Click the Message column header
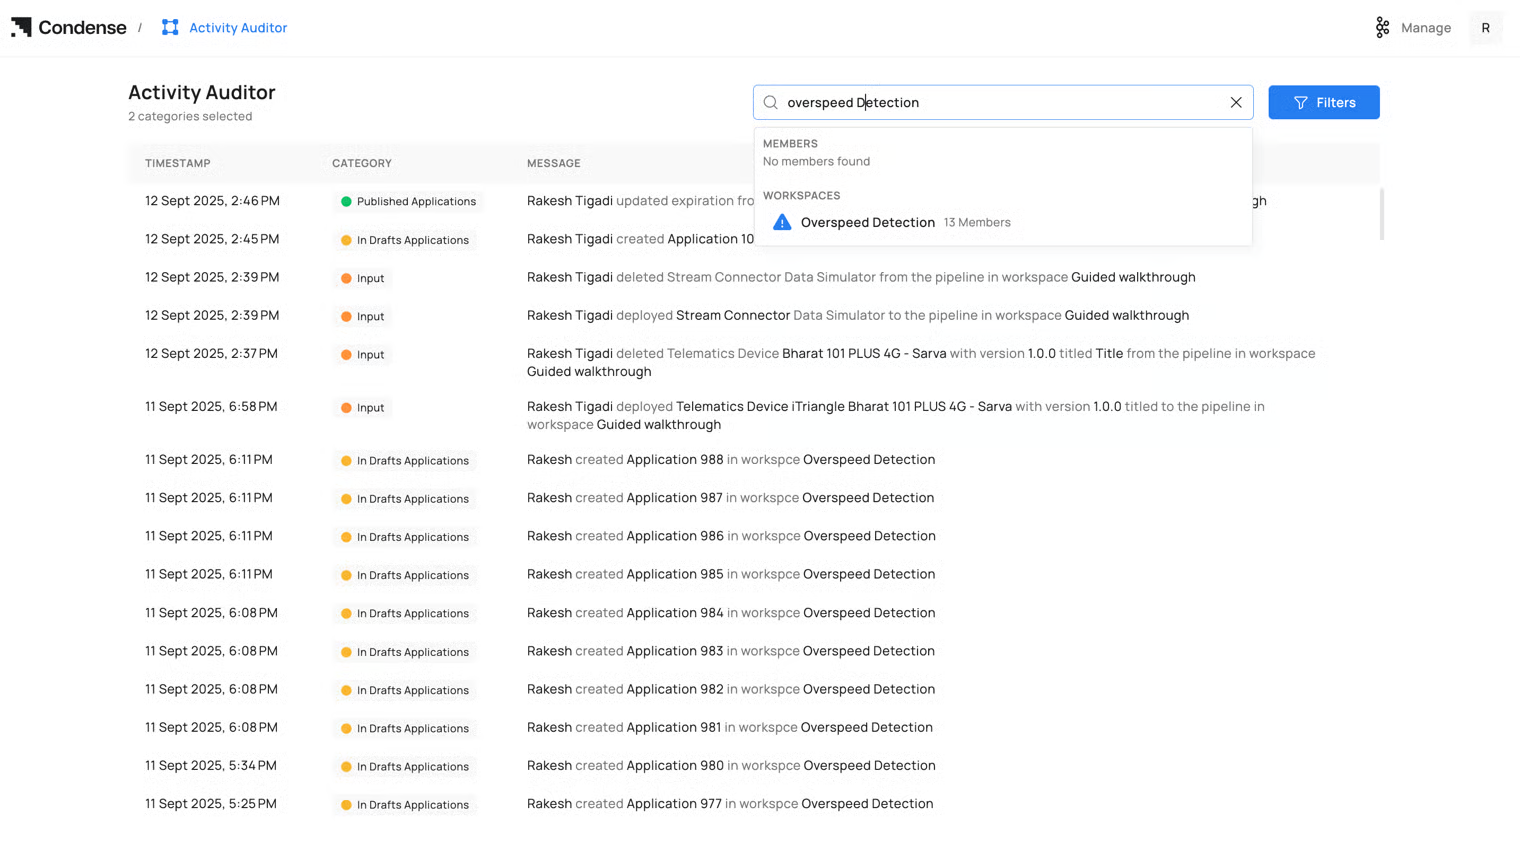1520x859 pixels. point(554,163)
